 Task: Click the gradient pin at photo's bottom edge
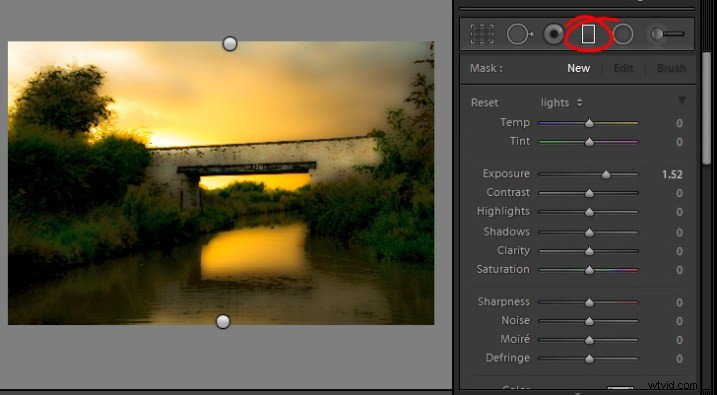pyautogui.click(x=223, y=321)
